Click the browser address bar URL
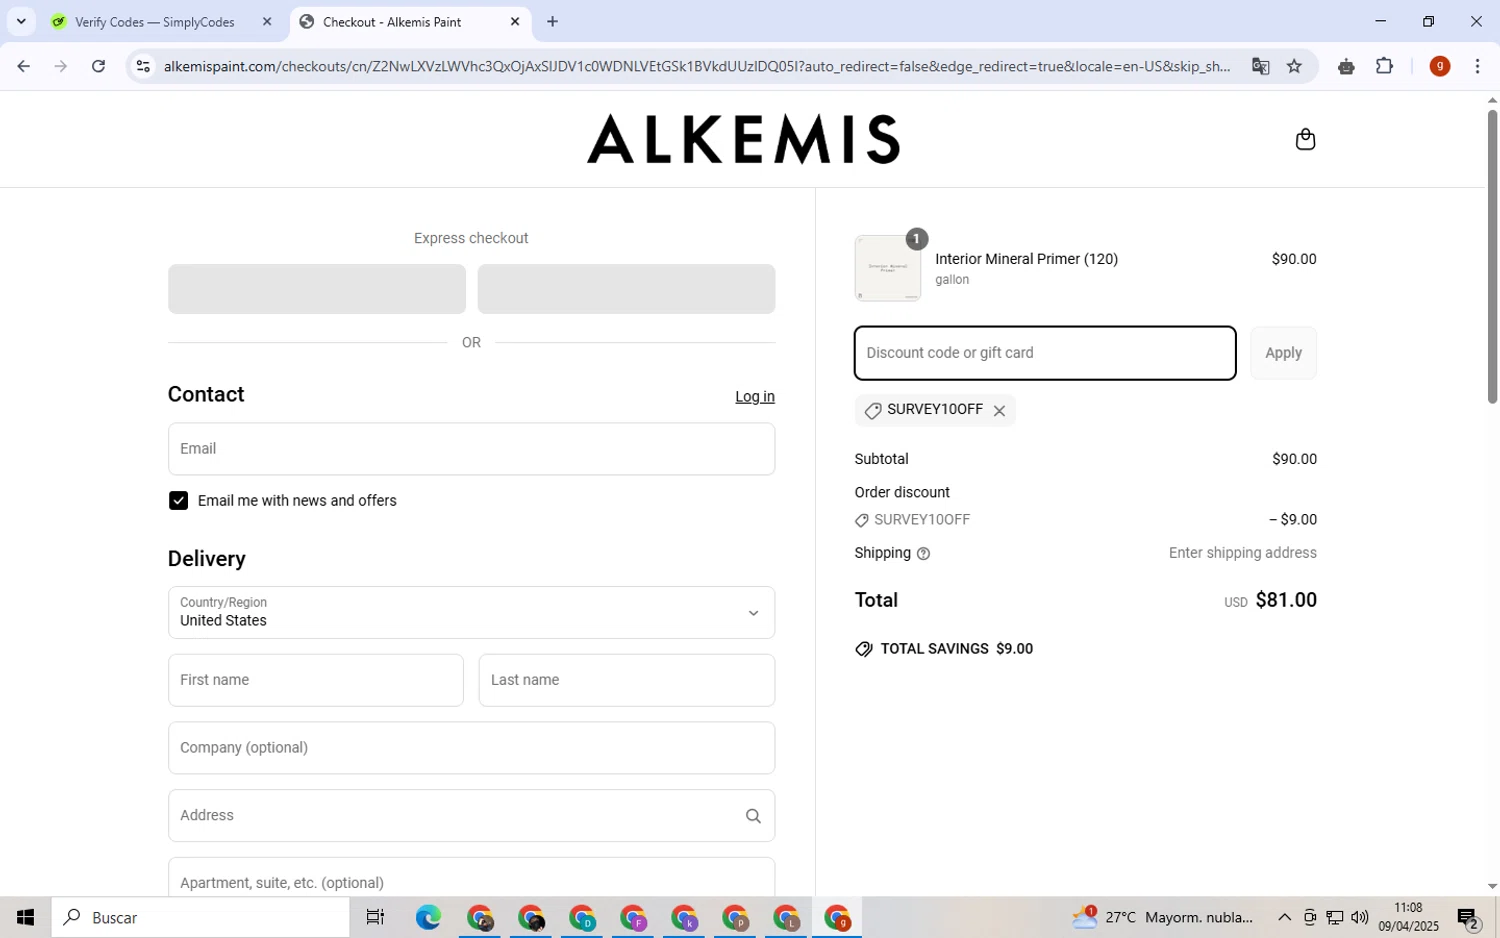The width and height of the screenshot is (1500, 938). click(697, 66)
